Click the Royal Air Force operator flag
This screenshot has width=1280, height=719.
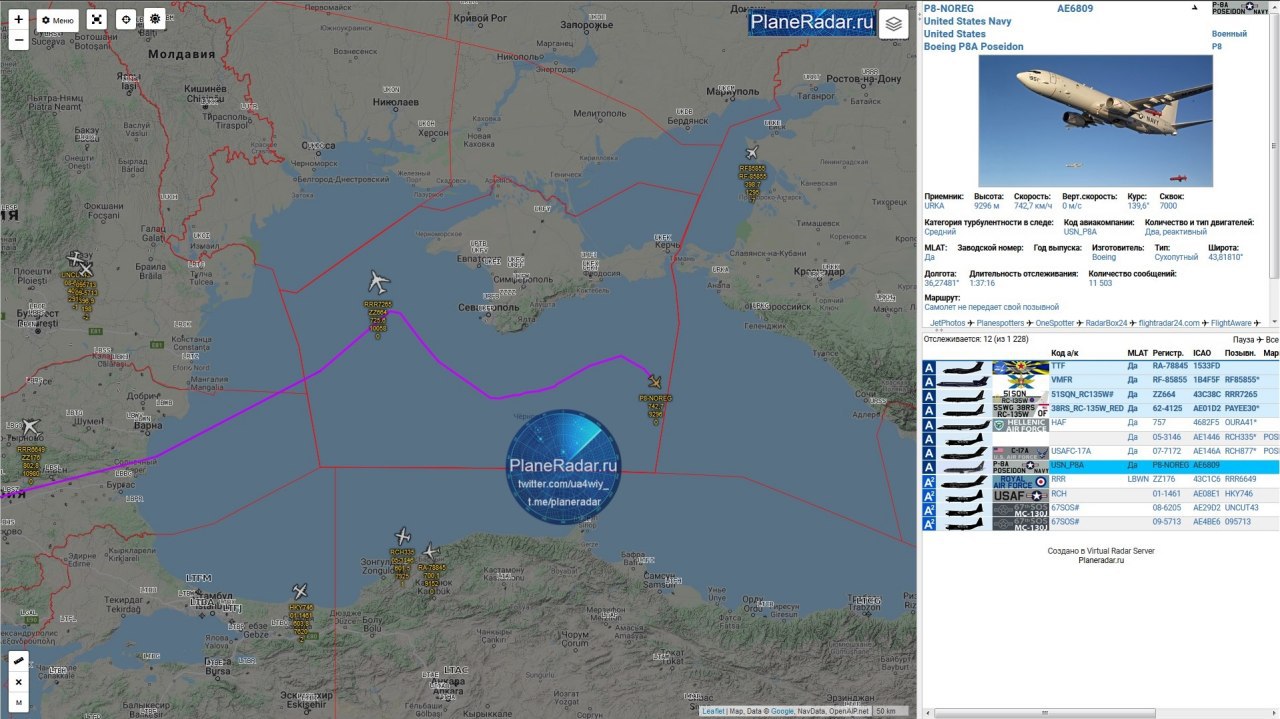coord(1020,480)
